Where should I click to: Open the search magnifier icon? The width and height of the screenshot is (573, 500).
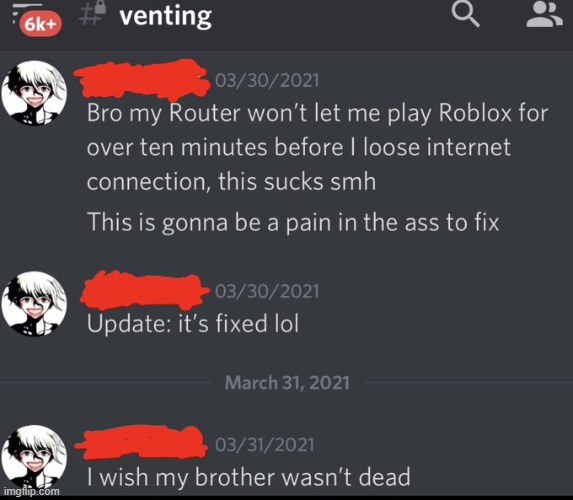click(465, 14)
